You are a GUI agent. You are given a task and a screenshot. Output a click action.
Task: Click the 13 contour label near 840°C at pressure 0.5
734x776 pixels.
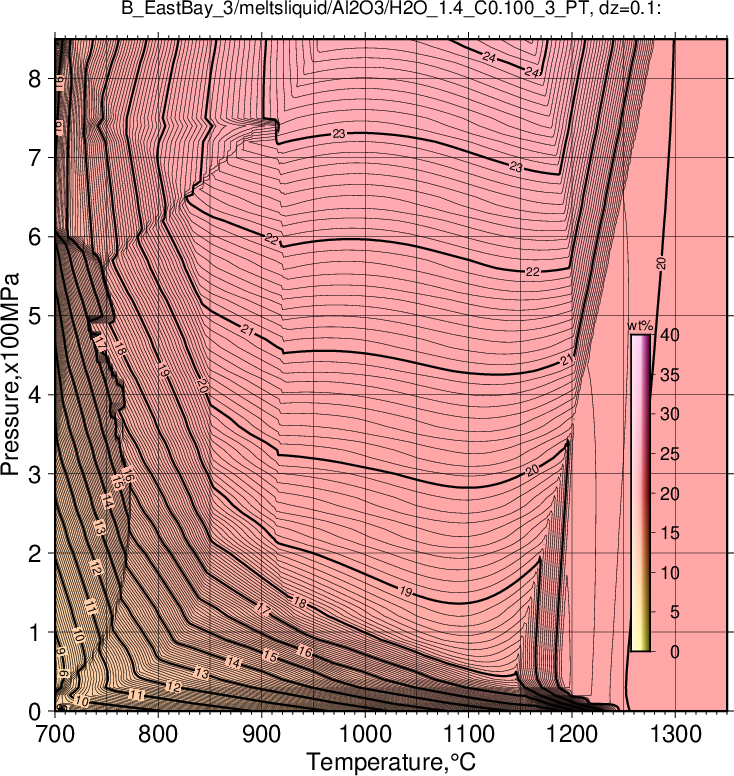click(201, 673)
